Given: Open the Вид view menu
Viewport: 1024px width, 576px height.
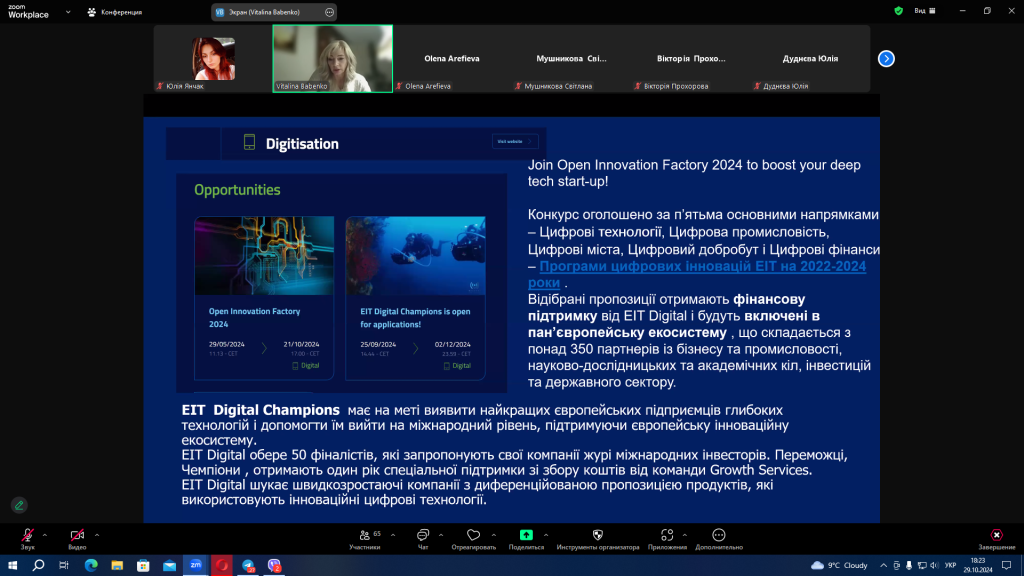Looking at the screenshot, I should click(x=925, y=10).
